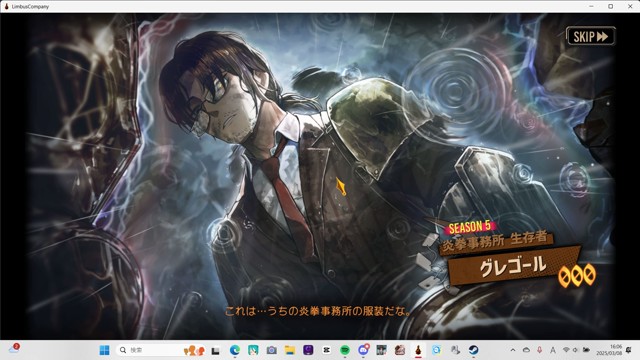Open the Windows Start menu
Viewport: 640px width, 360px height.
pyautogui.click(x=104, y=350)
